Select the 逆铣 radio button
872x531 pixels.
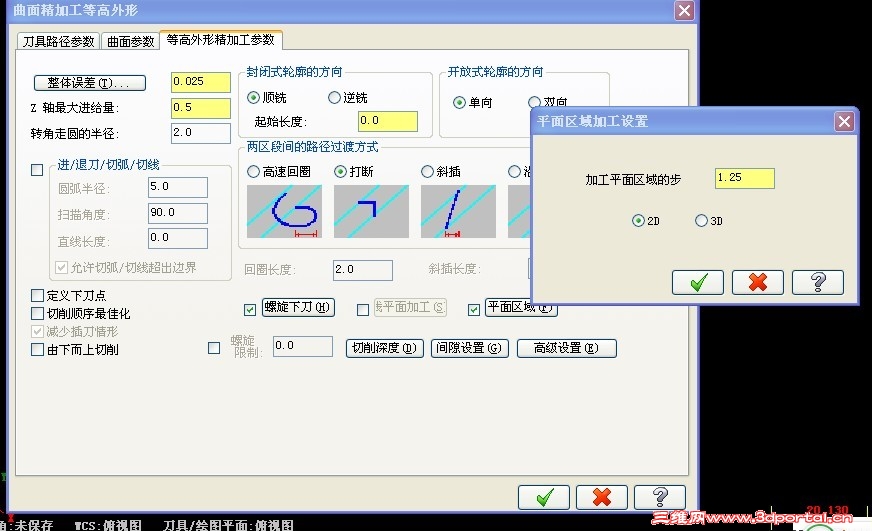coord(334,98)
